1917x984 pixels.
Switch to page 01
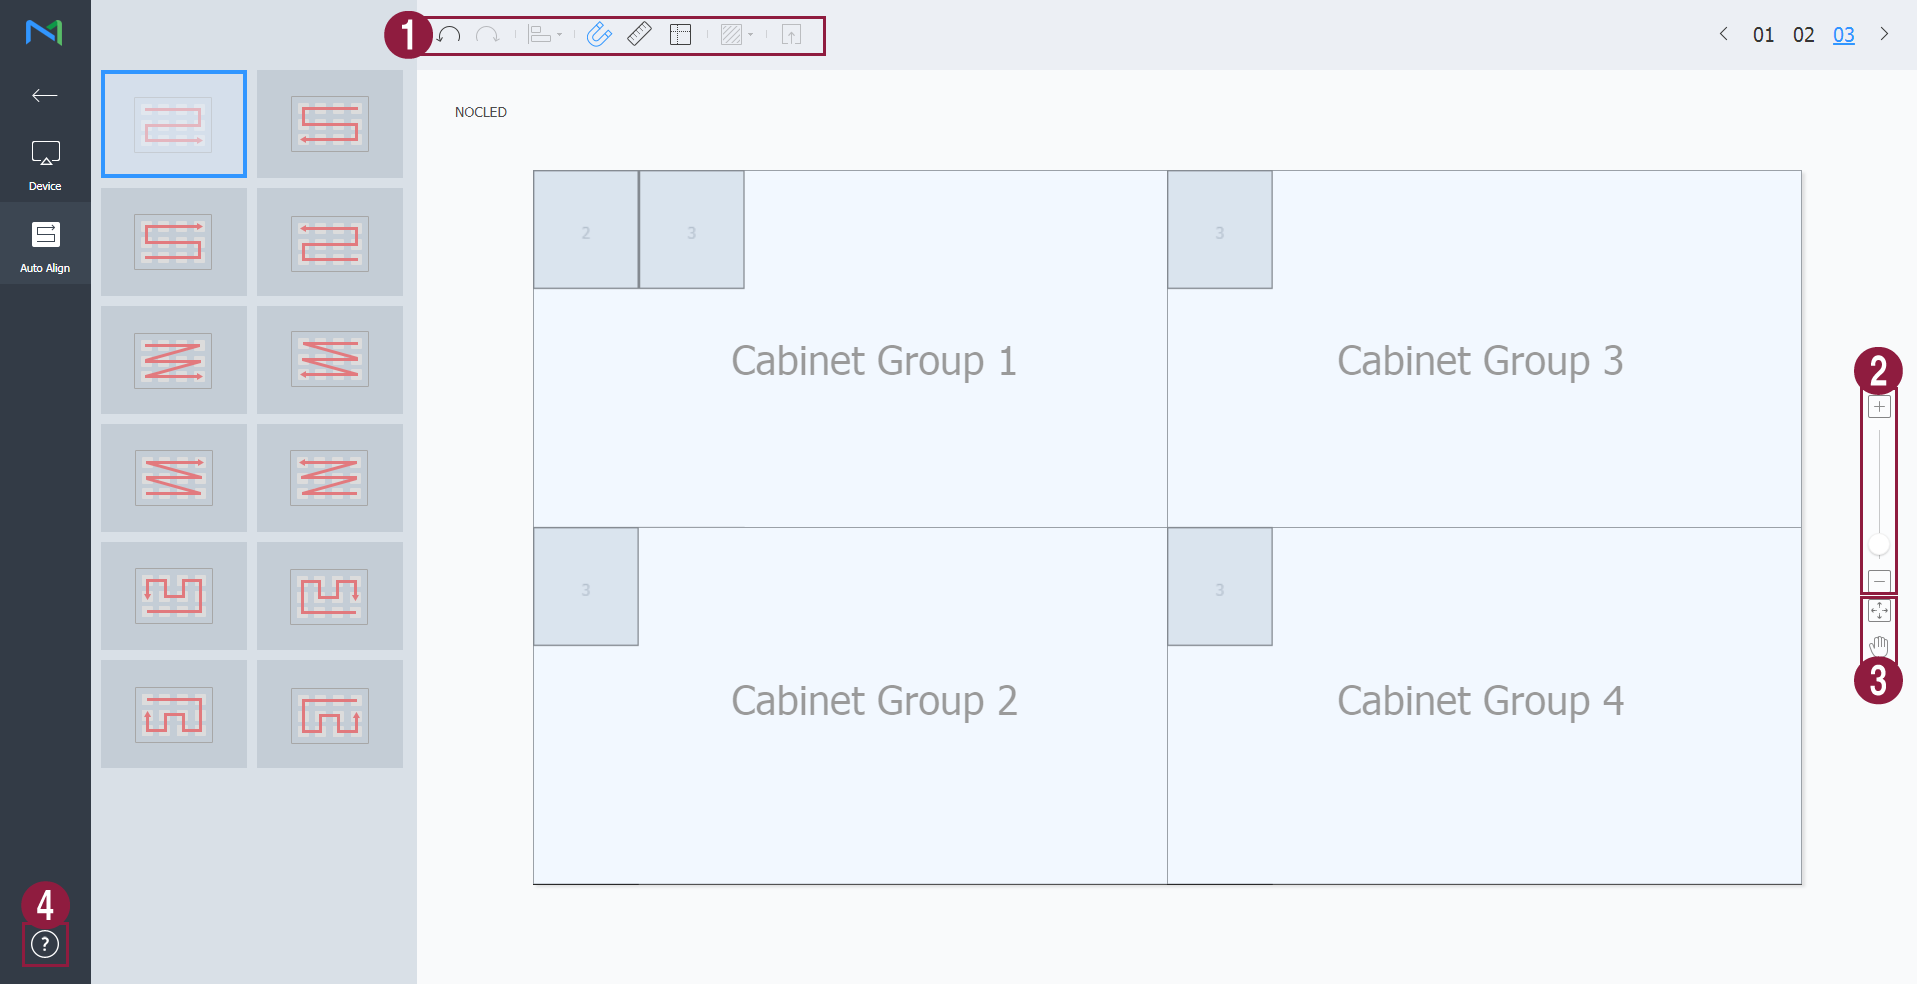pos(1763,35)
